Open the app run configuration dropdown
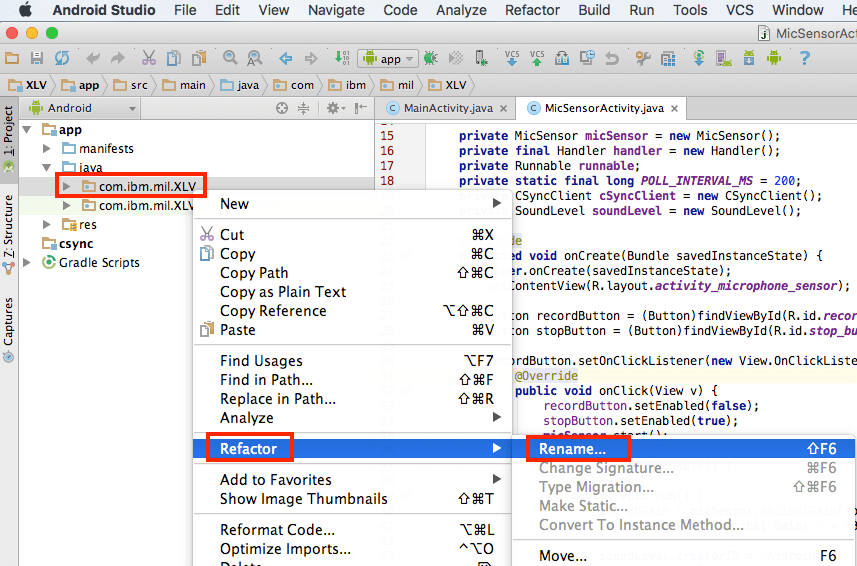Screen dimensions: 857x566 (x=388, y=58)
